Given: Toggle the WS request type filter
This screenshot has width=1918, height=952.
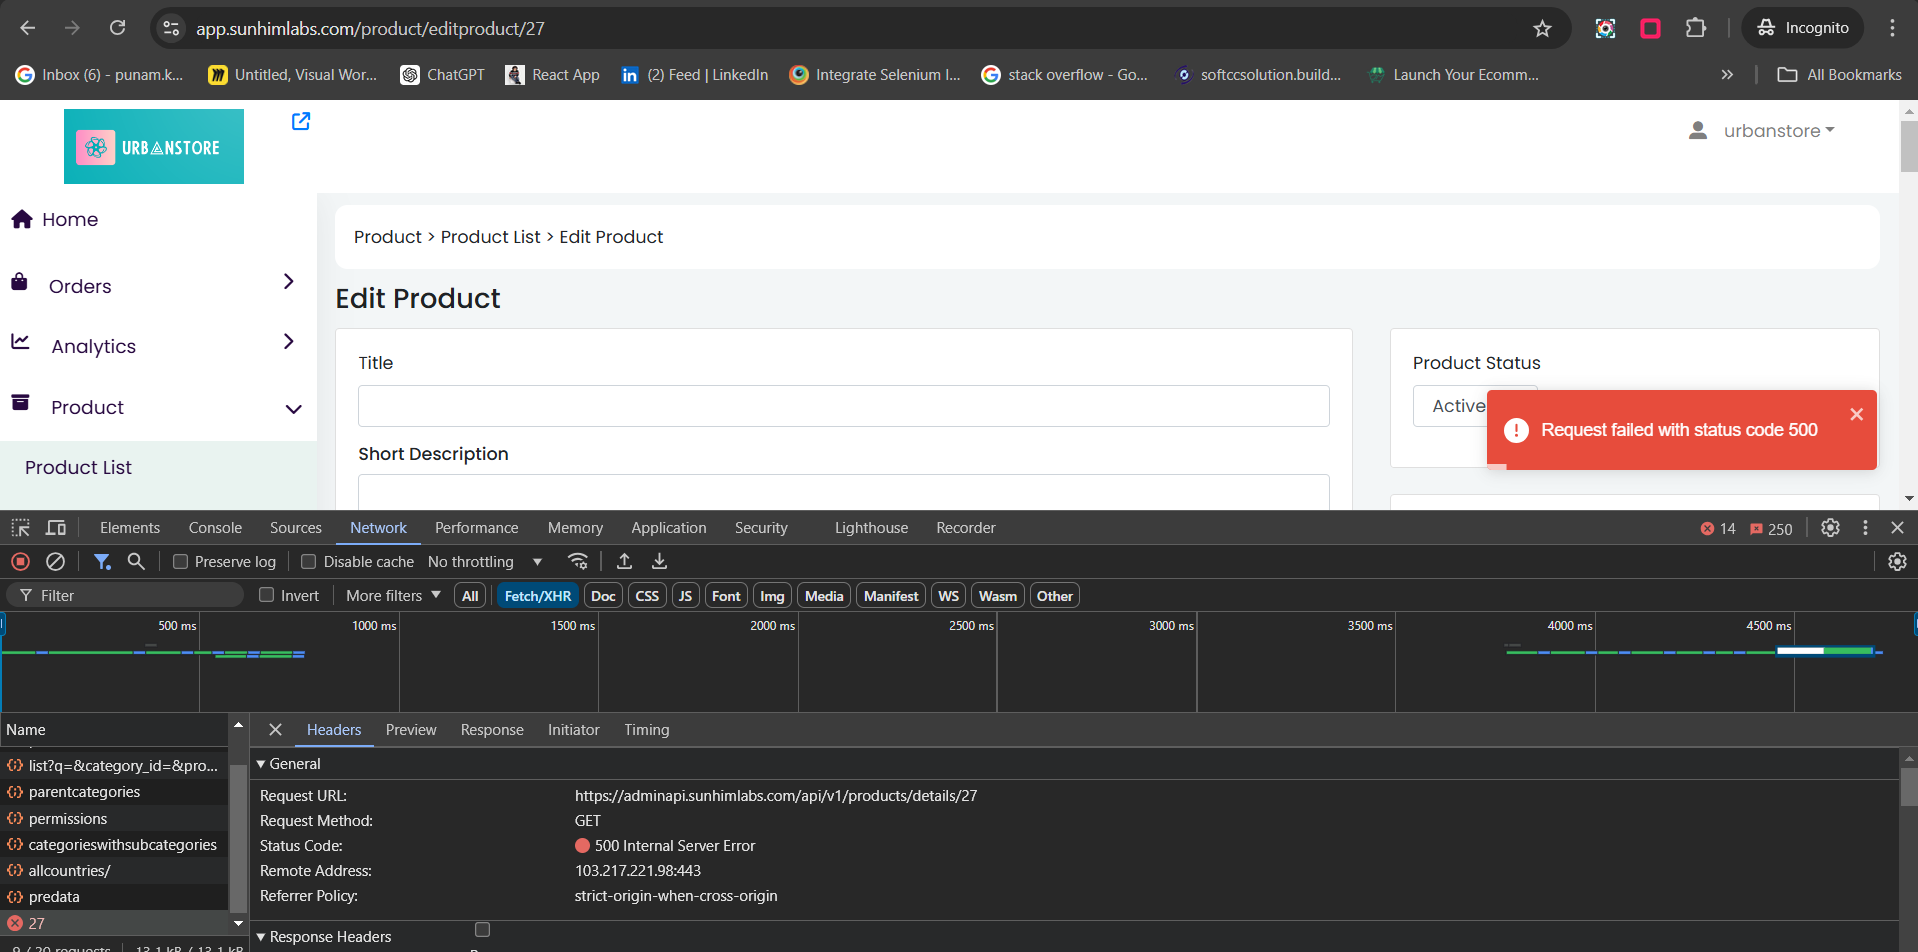Looking at the screenshot, I should [x=948, y=596].
